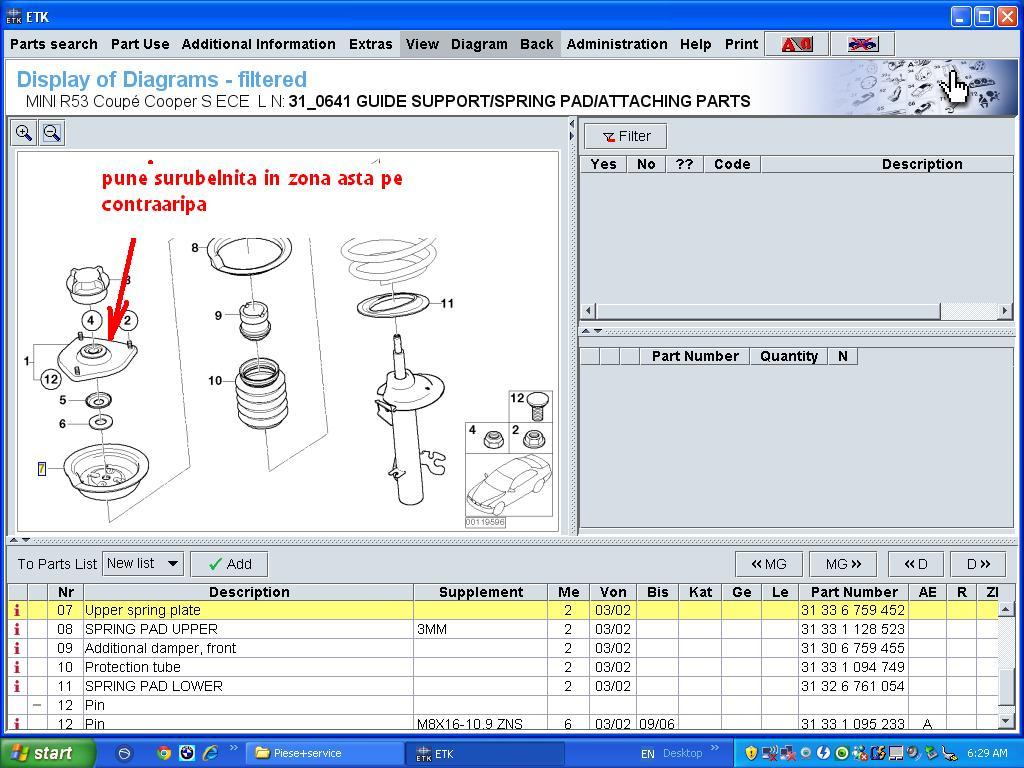Click info icon for SPRING PAD LOWER row

click(17, 686)
